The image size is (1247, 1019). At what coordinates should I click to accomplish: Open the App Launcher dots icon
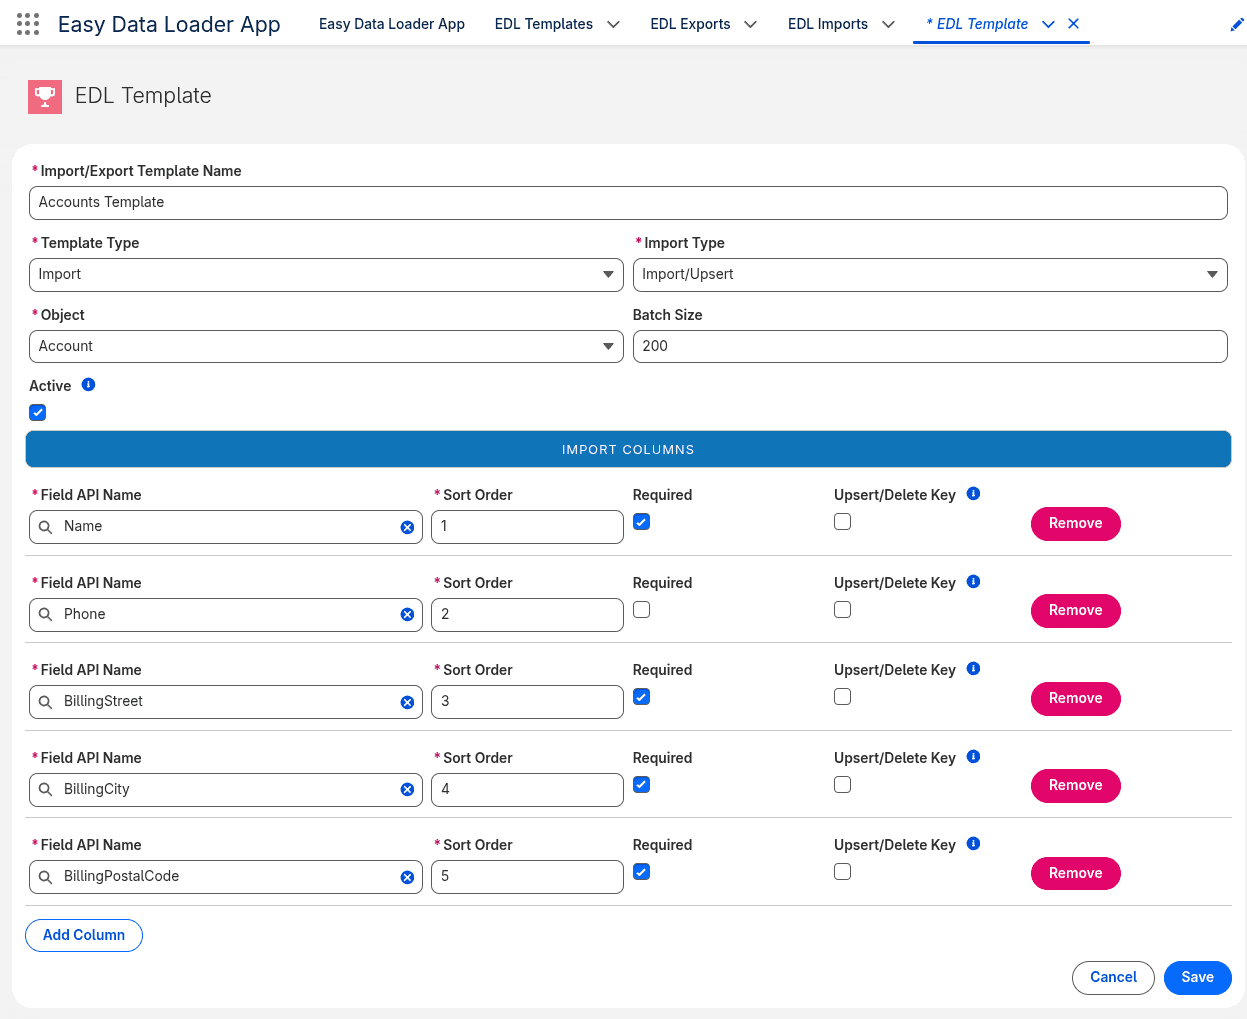coord(28,24)
